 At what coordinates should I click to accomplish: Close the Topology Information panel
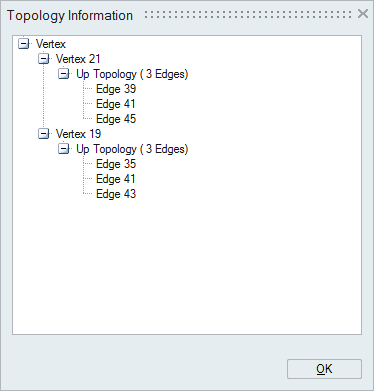363,14
